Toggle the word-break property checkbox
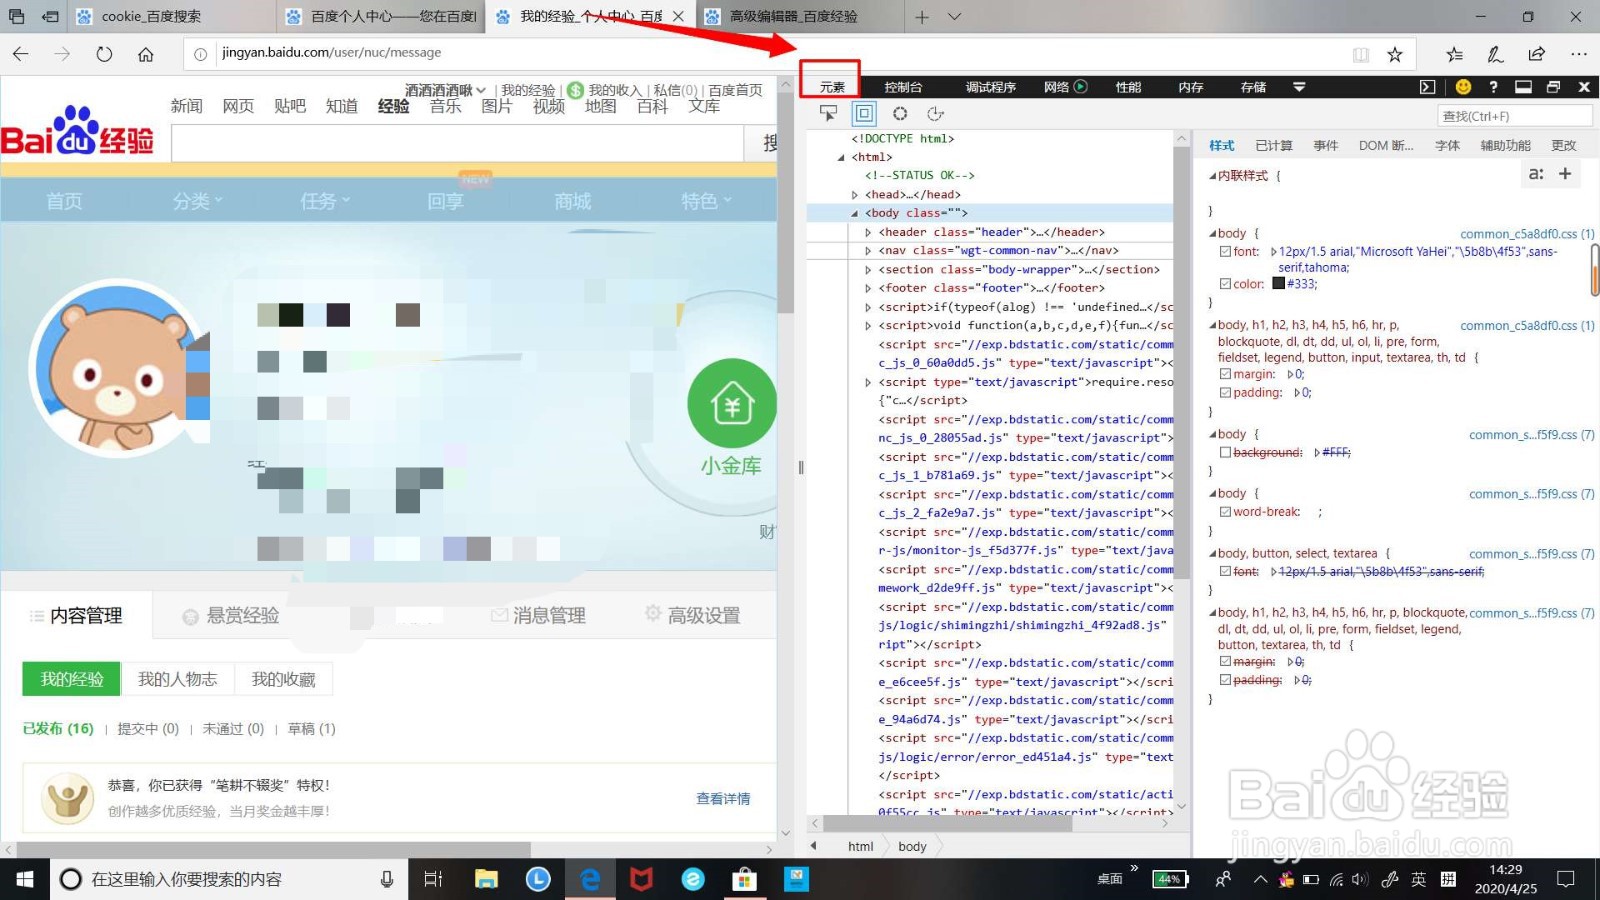 tap(1225, 512)
